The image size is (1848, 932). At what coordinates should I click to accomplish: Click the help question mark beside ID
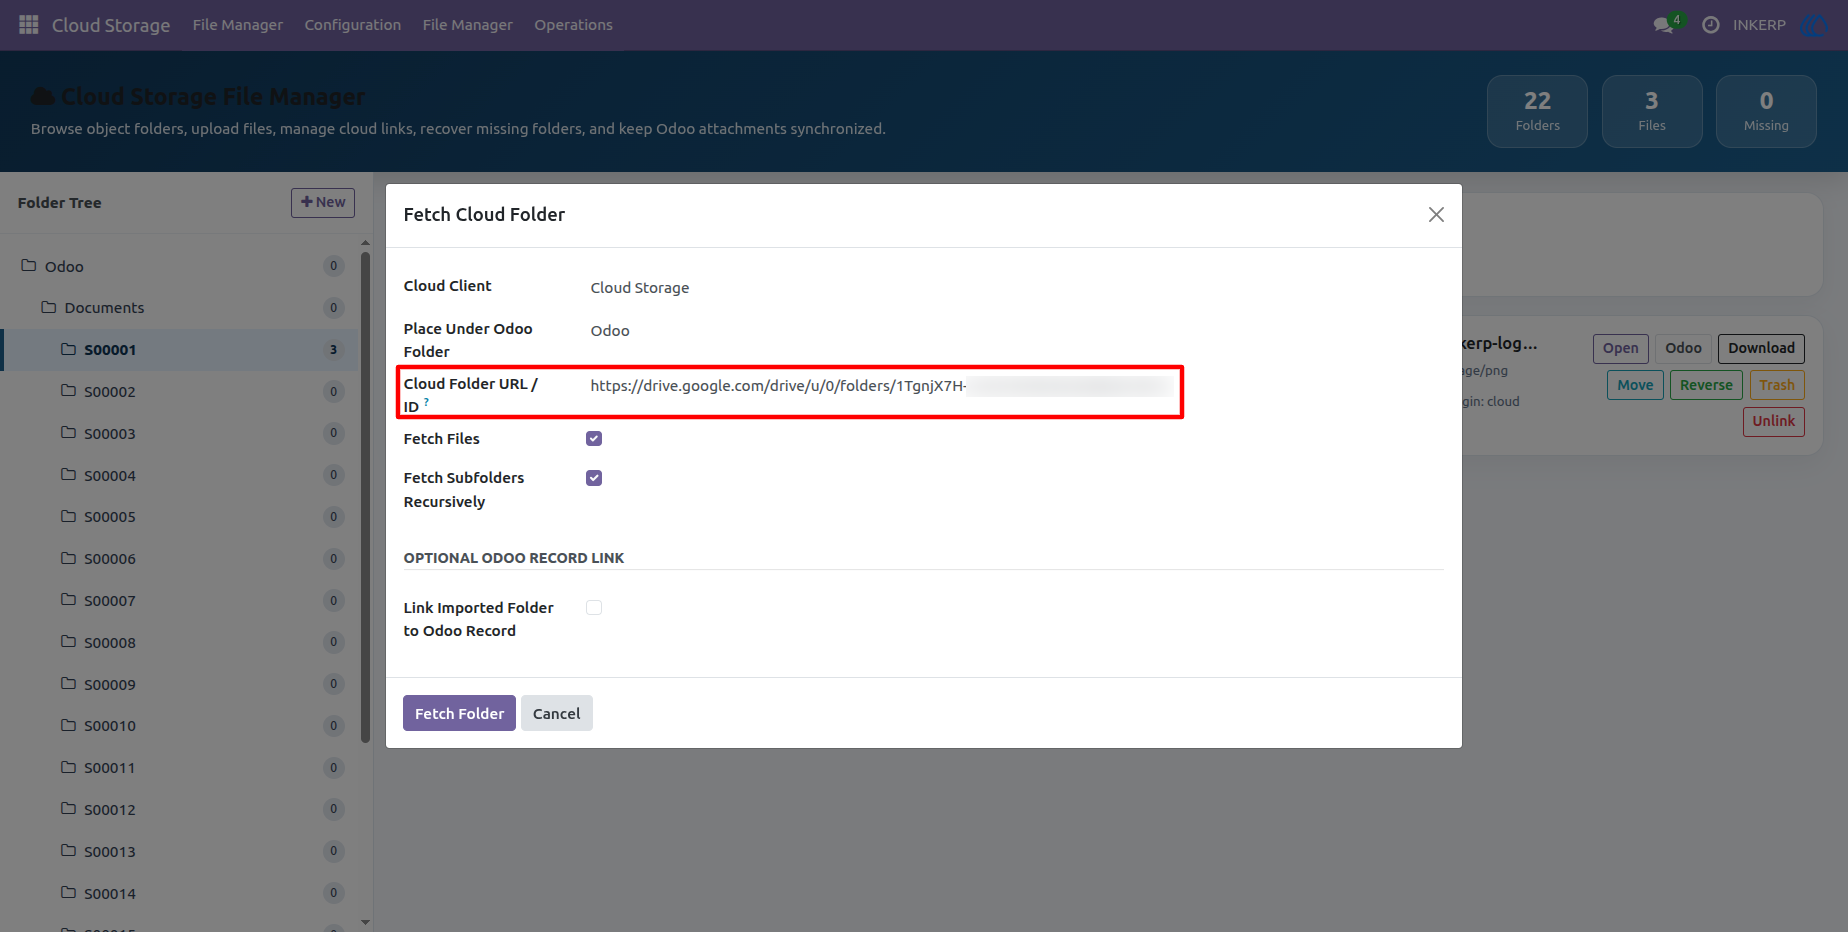pos(426,402)
